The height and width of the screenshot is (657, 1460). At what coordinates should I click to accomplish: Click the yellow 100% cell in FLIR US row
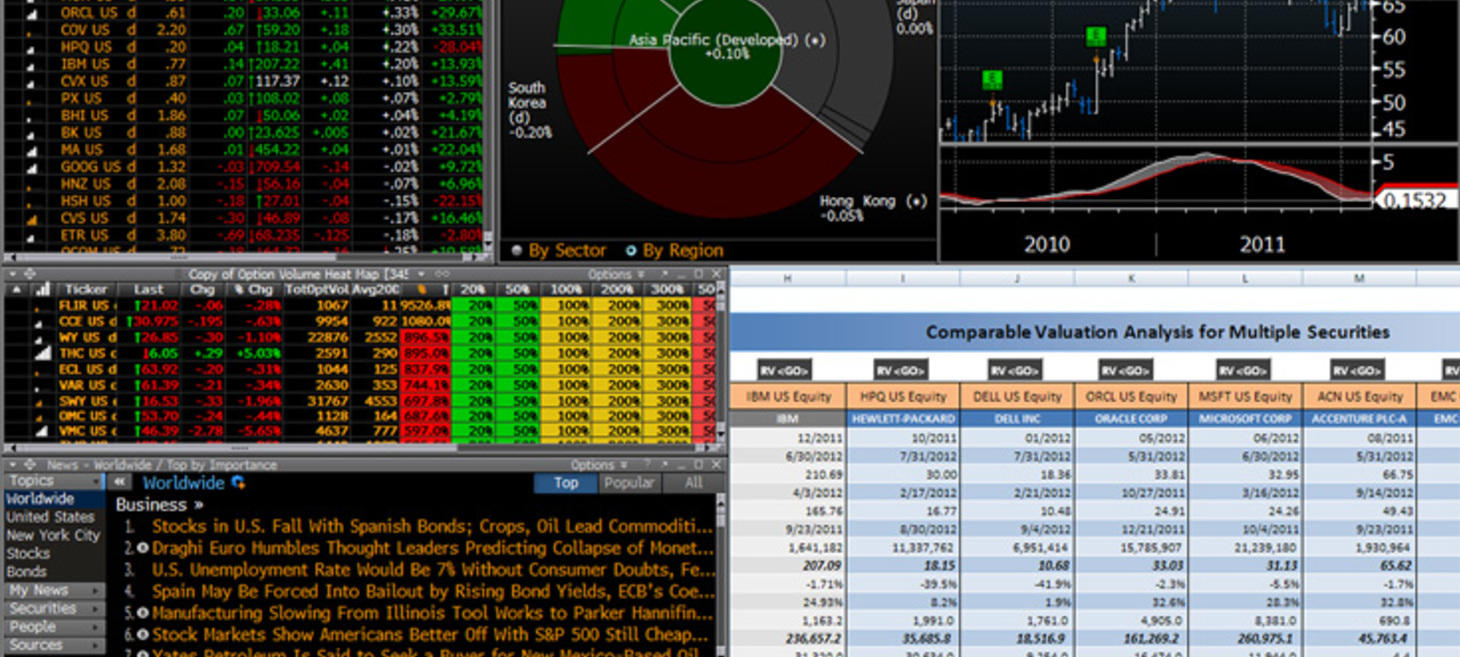coord(565,305)
